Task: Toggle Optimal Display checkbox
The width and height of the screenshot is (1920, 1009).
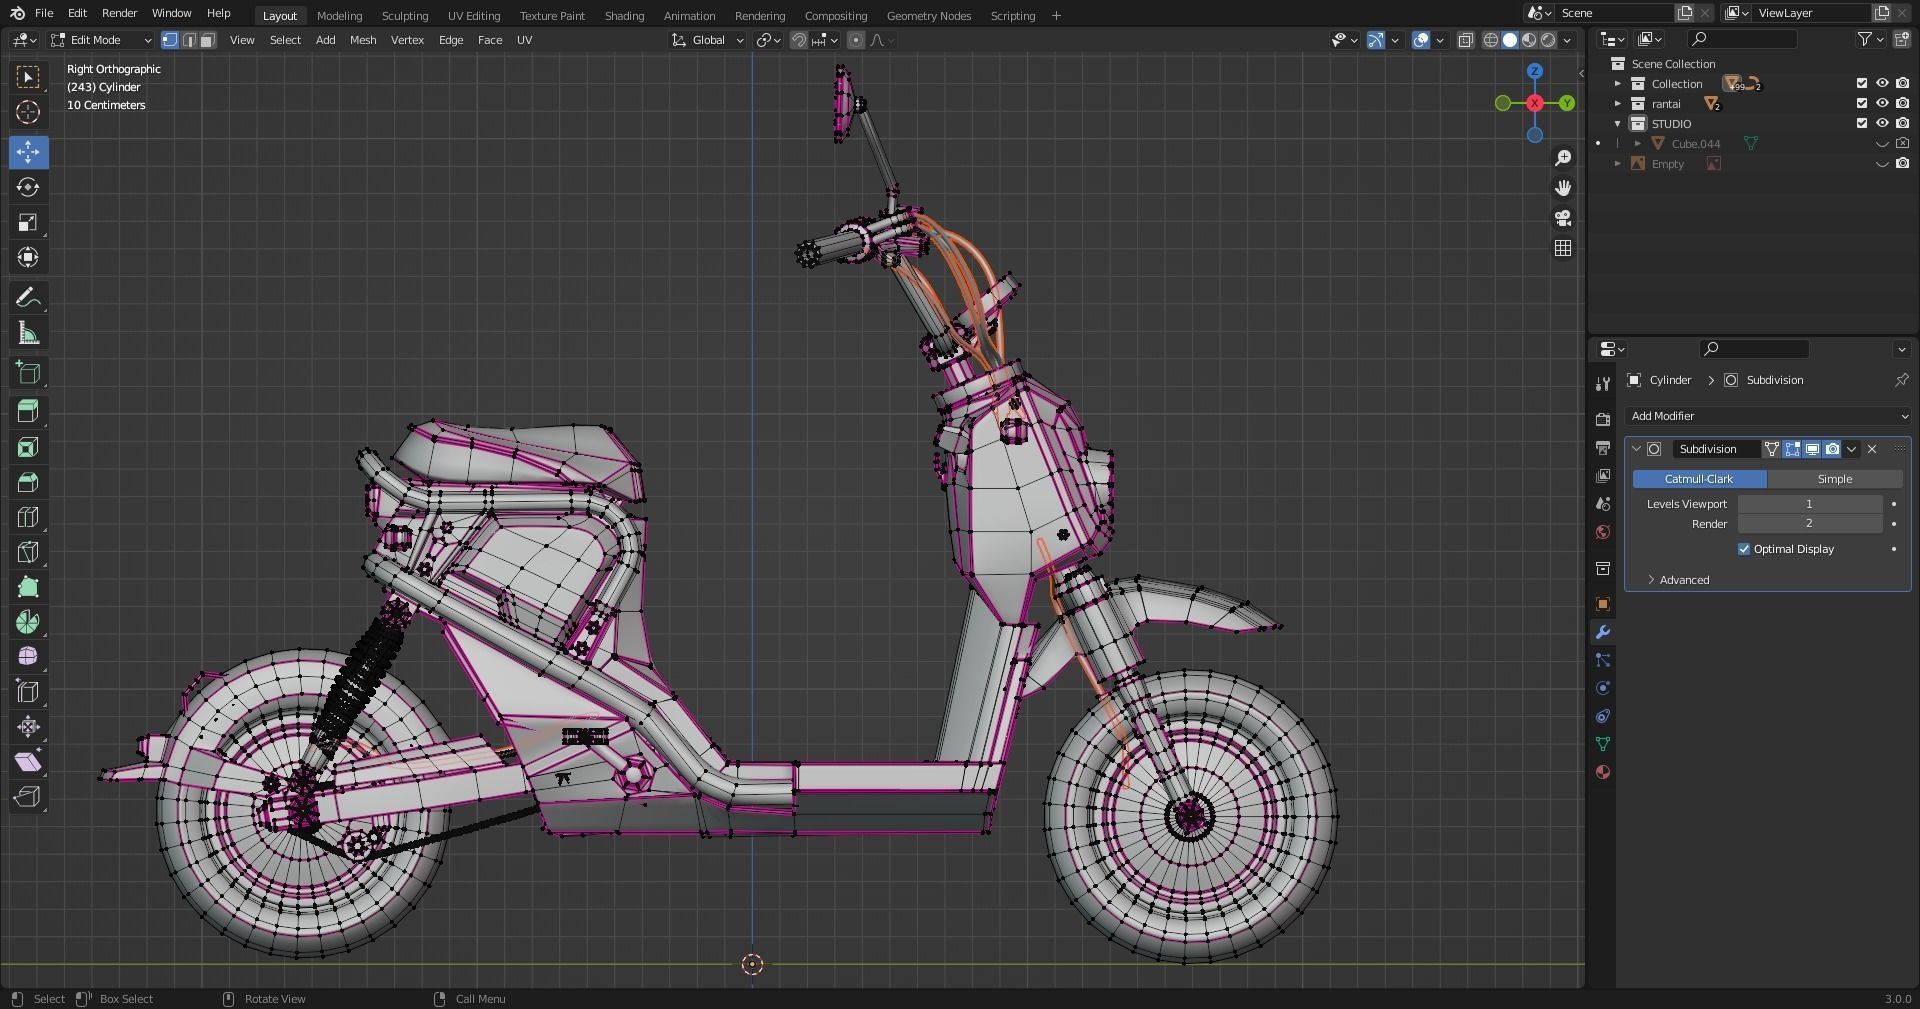Action: (x=1744, y=549)
